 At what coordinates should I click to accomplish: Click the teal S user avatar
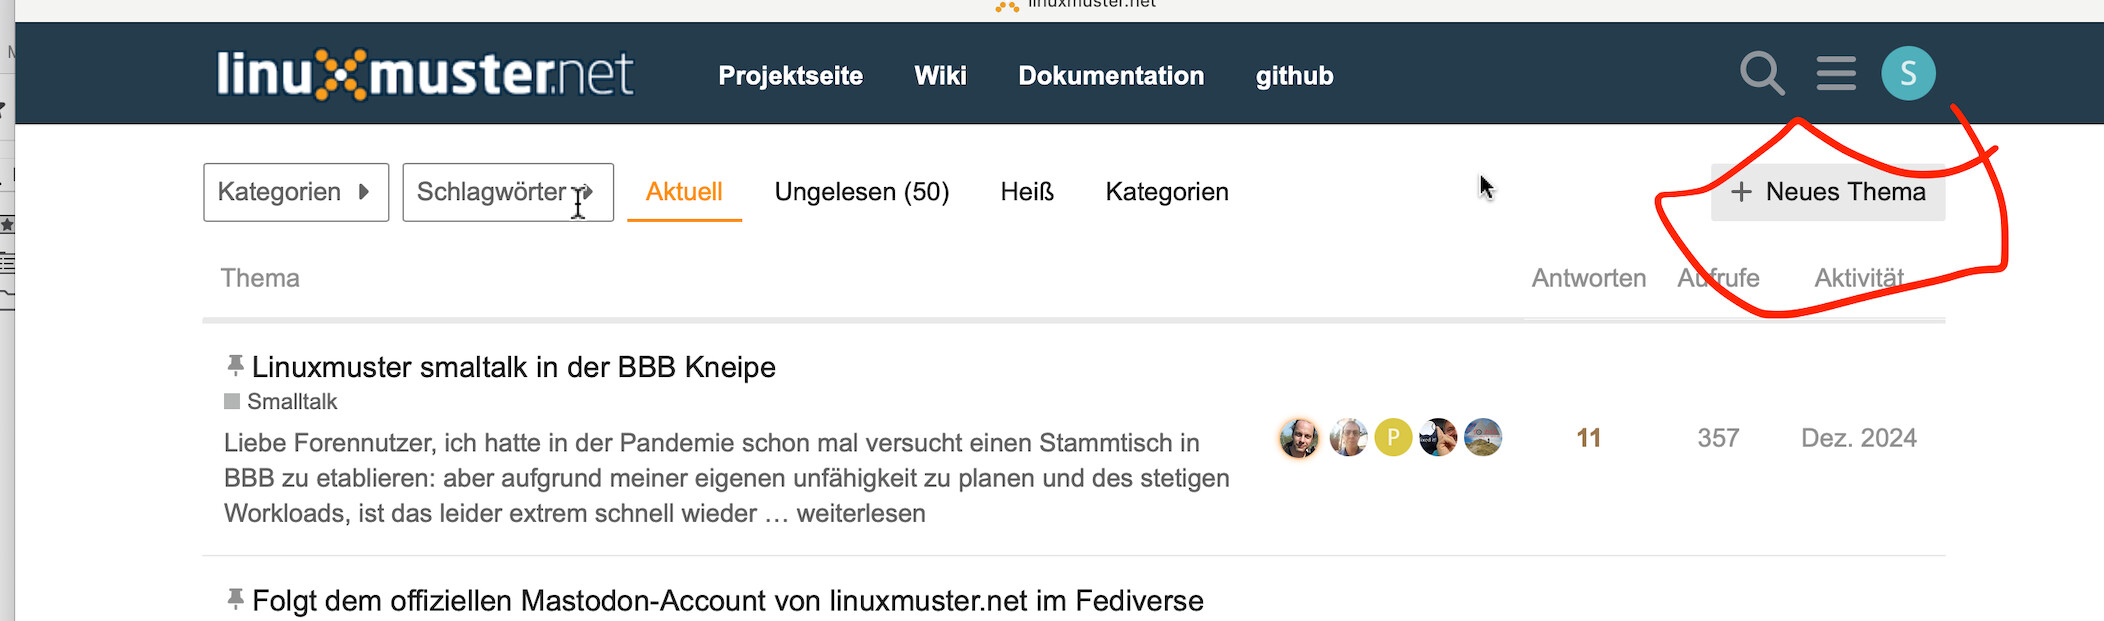pos(1908,73)
